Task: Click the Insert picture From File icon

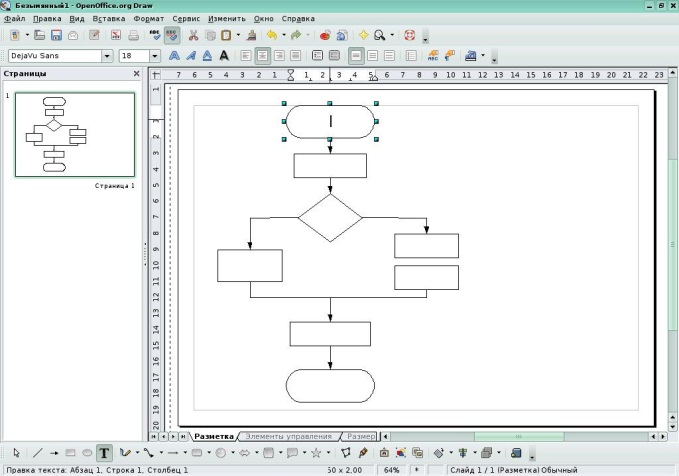Action: tap(401, 453)
